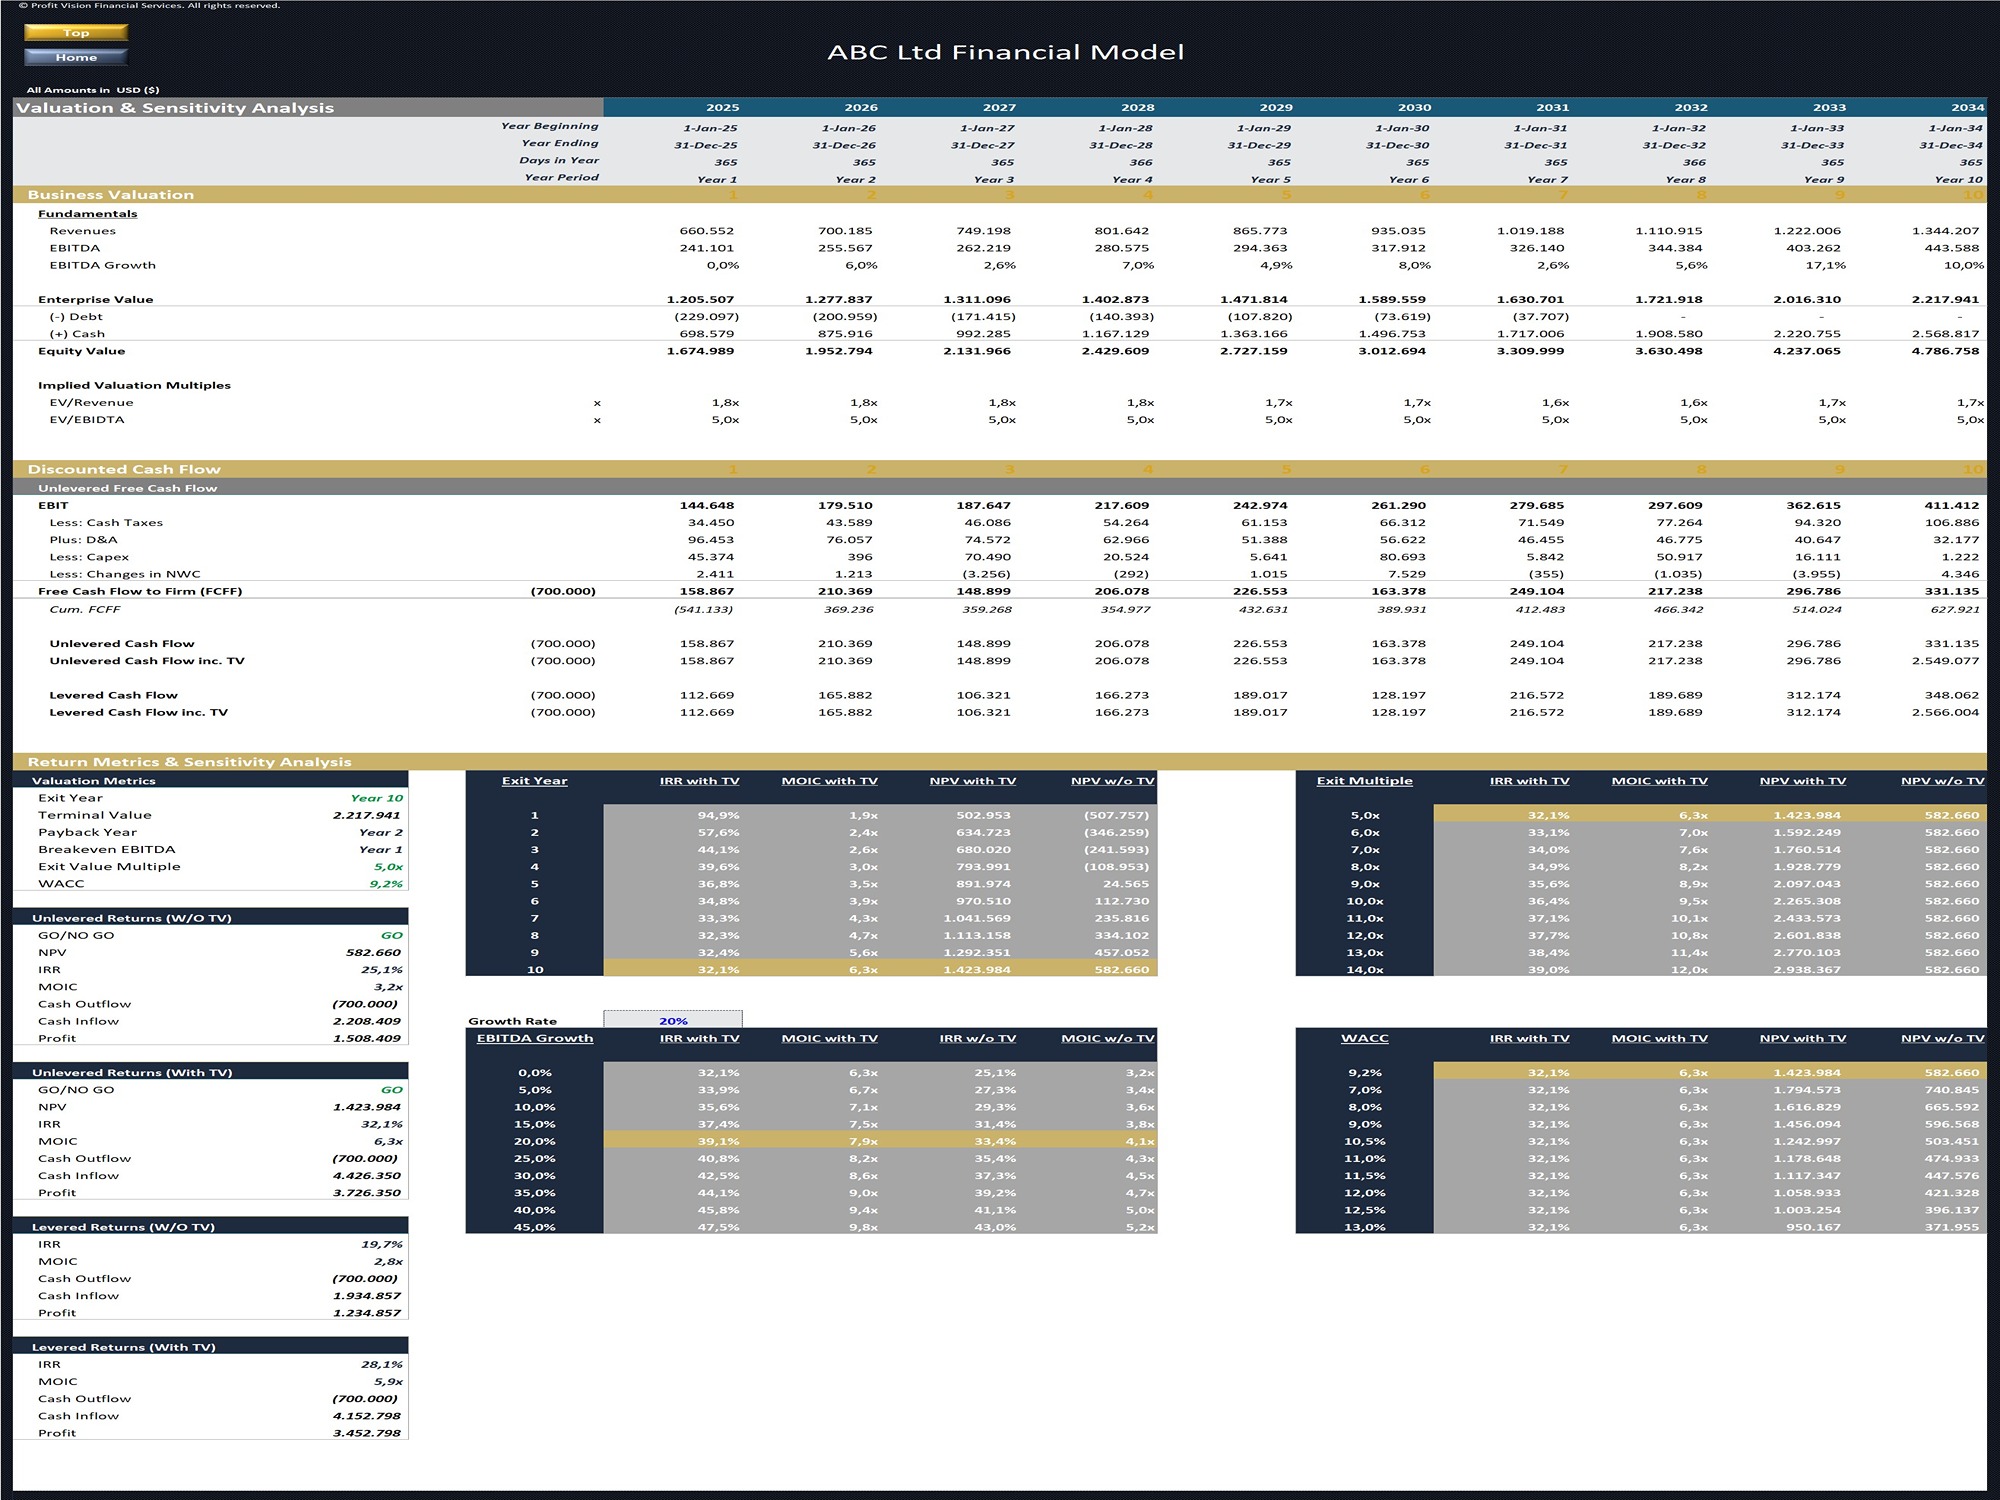Image resolution: width=2000 pixels, height=1500 pixels.
Task: Select EBITDA Growth 20,0% highlighted row label
Action: pyautogui.click(x=534, y=1141)
